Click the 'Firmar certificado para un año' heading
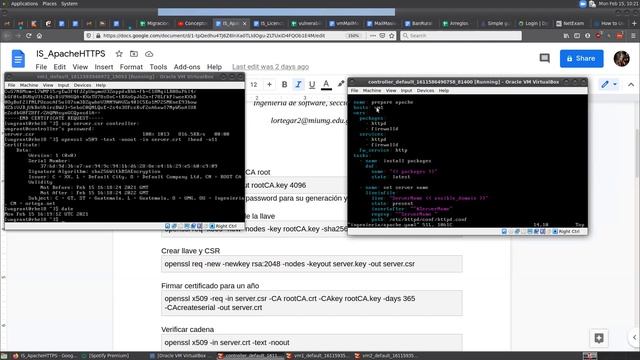 [210, 286]
